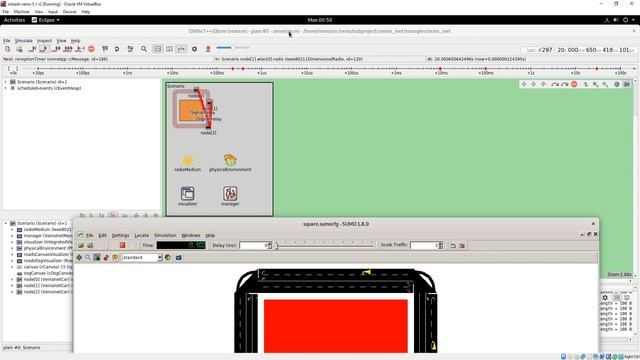
Task: Expand the physicalEnvironment tree node
Action: (x=12, y=248)
